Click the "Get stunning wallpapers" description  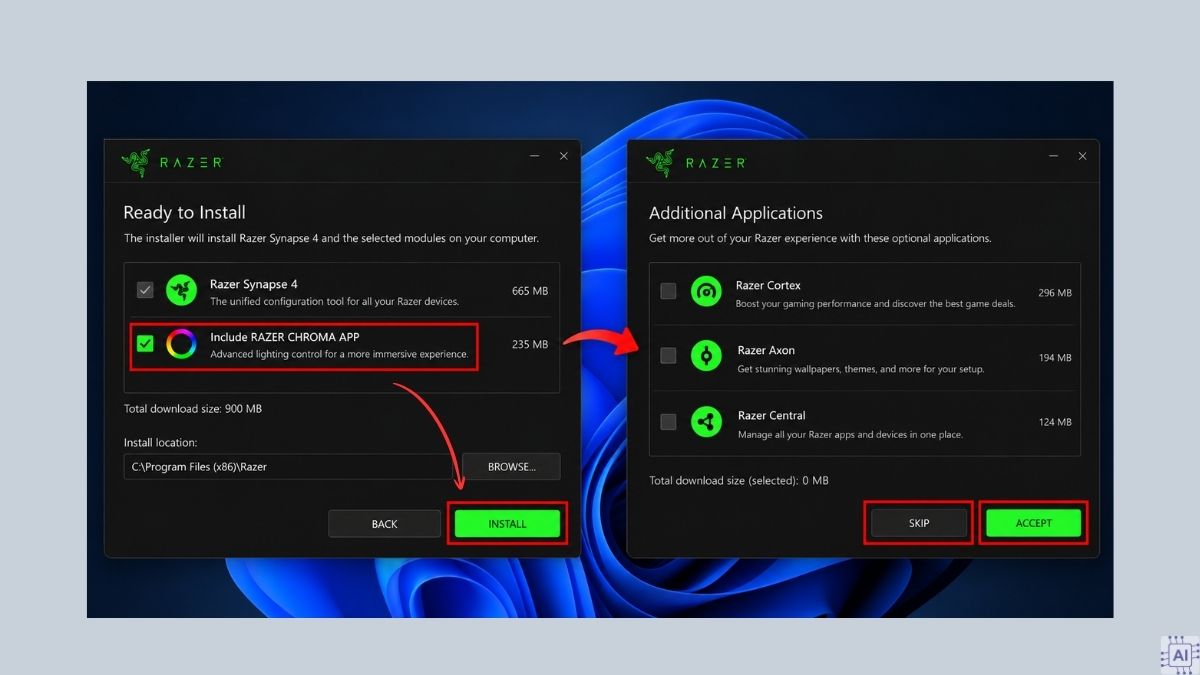click(x=861, y=369)
